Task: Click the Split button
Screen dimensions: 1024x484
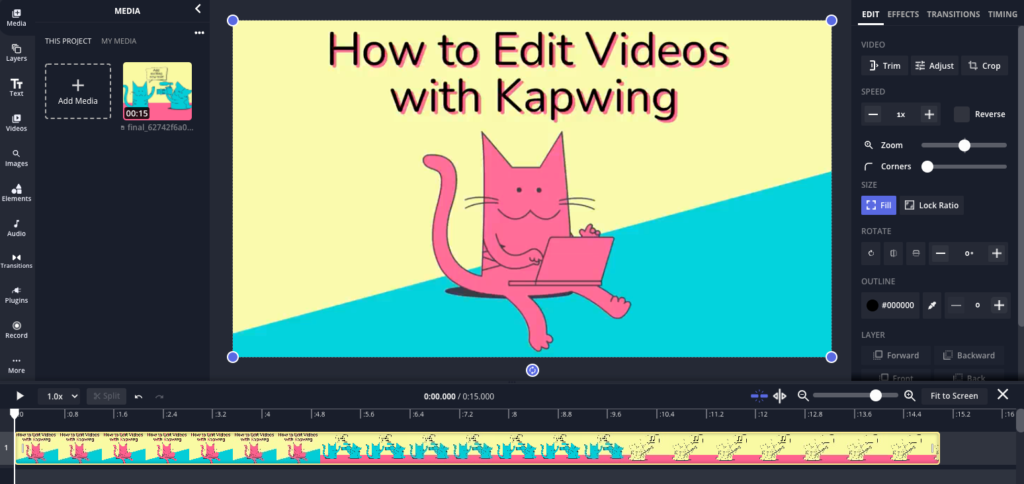Action: point(106,396)
